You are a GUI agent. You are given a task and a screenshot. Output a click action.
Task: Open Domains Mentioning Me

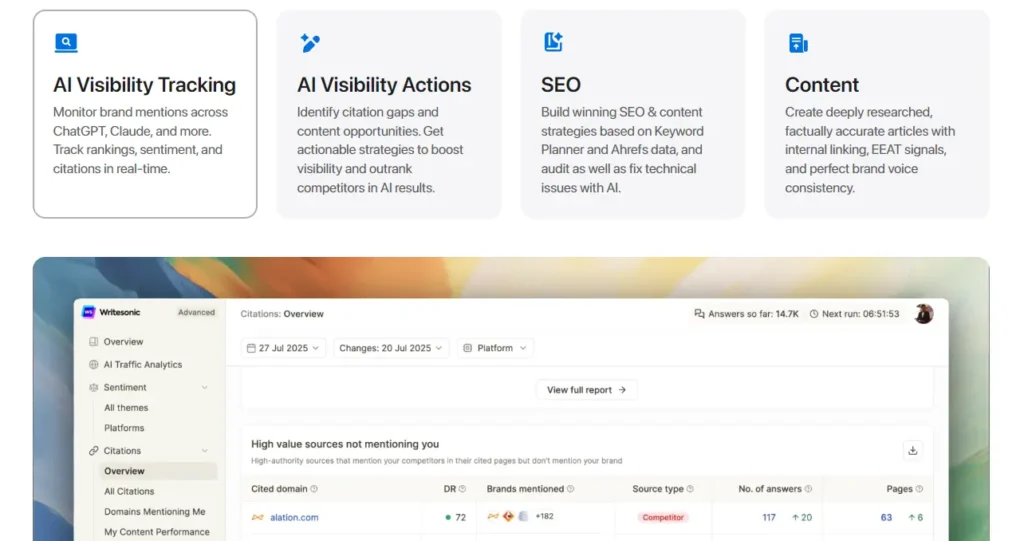tap(155, 512)
